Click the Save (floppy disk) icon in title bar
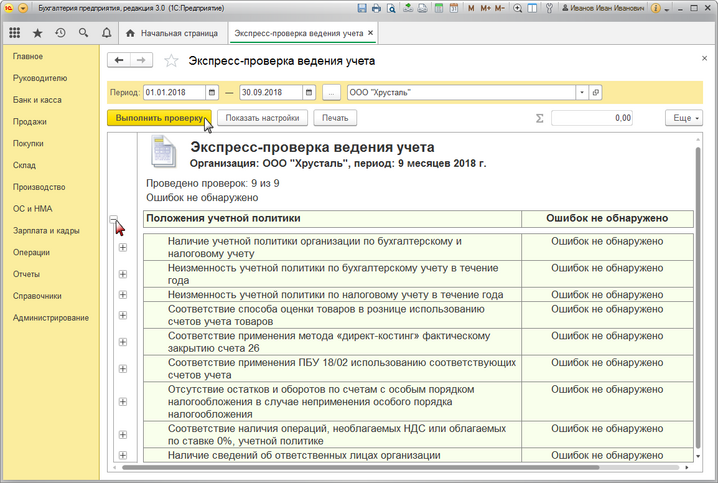The width and height of the screenshot is (718, 483). point(362,8)
